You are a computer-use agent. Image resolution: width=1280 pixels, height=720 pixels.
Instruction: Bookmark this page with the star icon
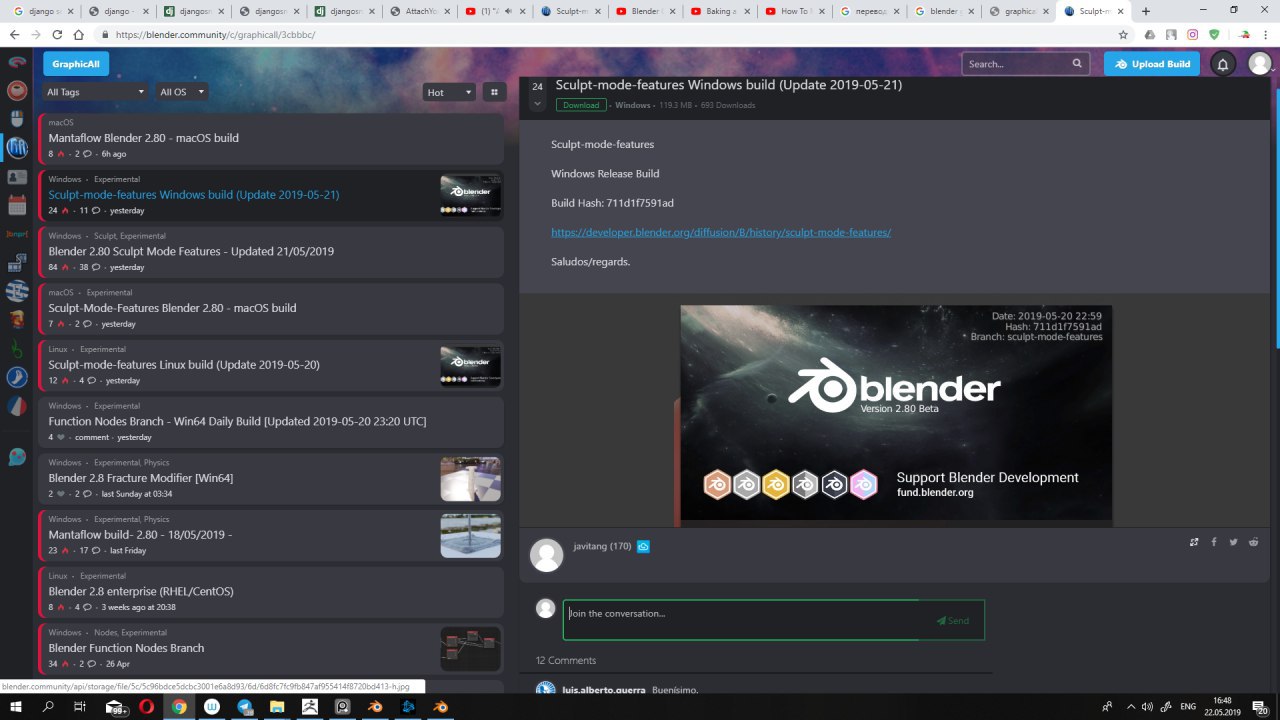click(x=1124, y=34)
